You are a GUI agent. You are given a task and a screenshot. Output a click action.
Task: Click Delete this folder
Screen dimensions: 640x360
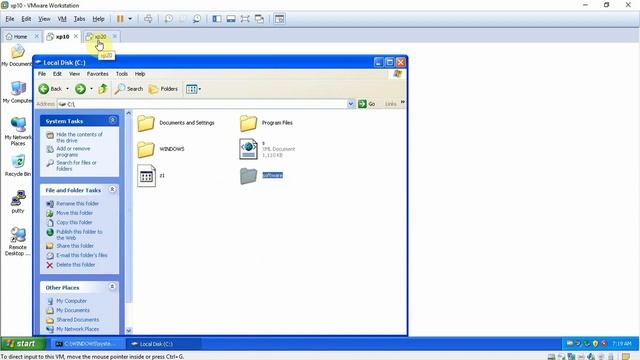[x=76, y=264]
